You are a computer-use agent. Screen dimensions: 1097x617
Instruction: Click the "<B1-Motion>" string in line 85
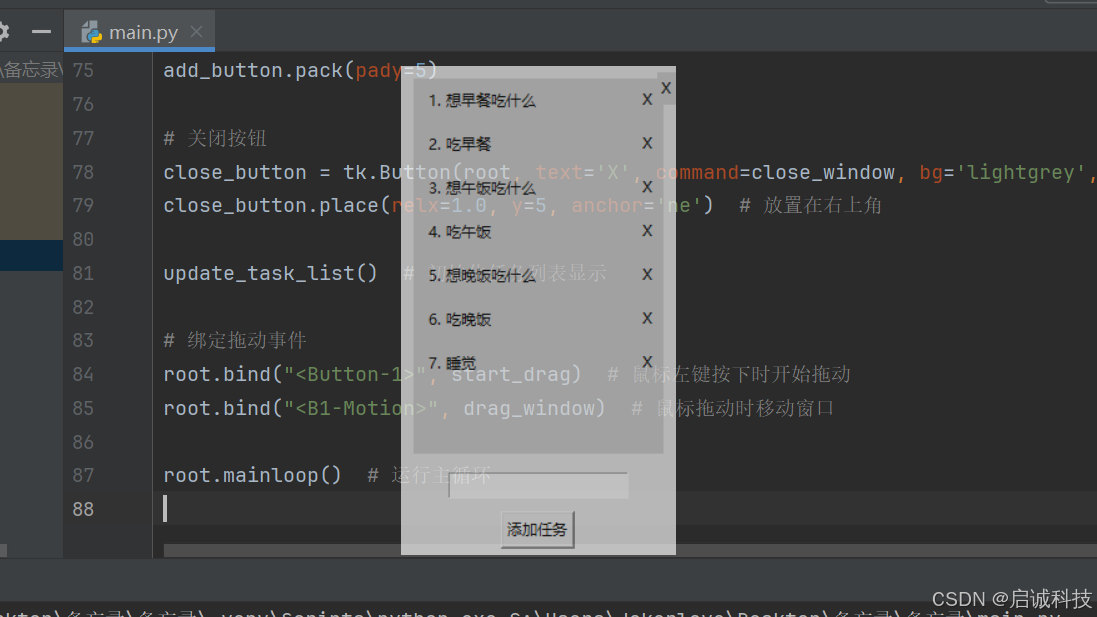[x=360, y=408]
